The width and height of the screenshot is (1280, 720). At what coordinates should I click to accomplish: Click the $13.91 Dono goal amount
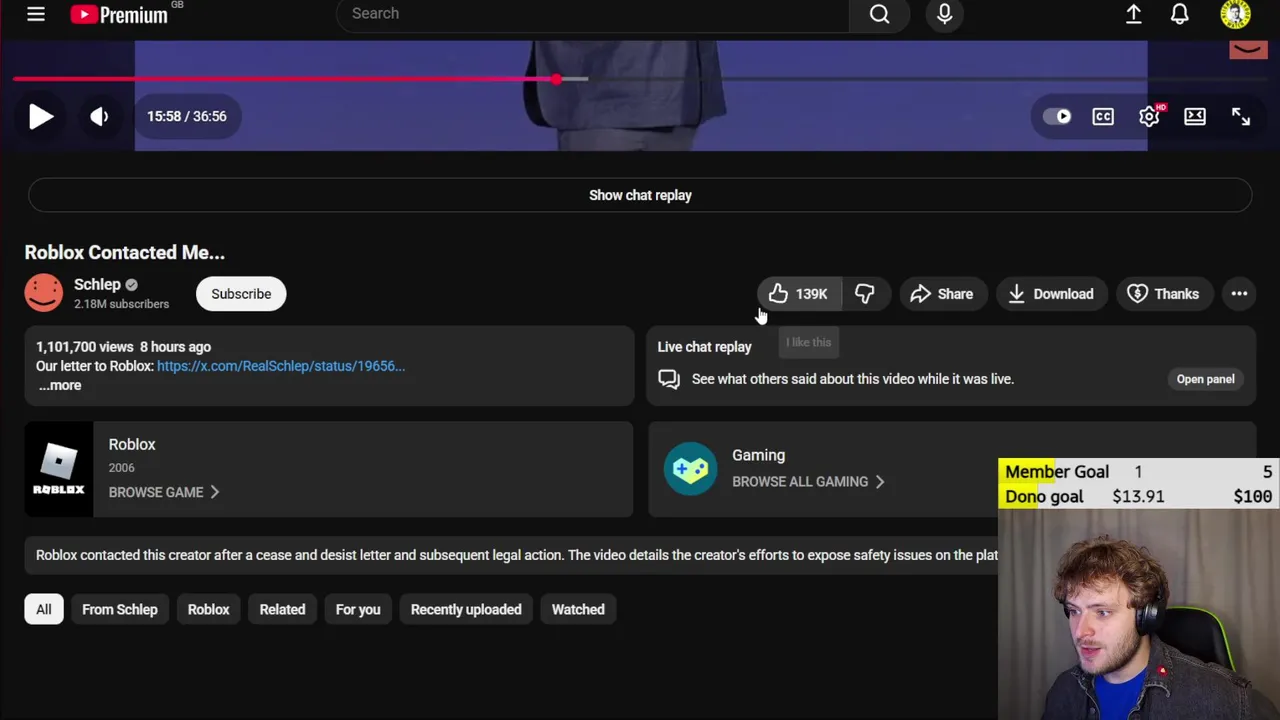click(1139, 497)
